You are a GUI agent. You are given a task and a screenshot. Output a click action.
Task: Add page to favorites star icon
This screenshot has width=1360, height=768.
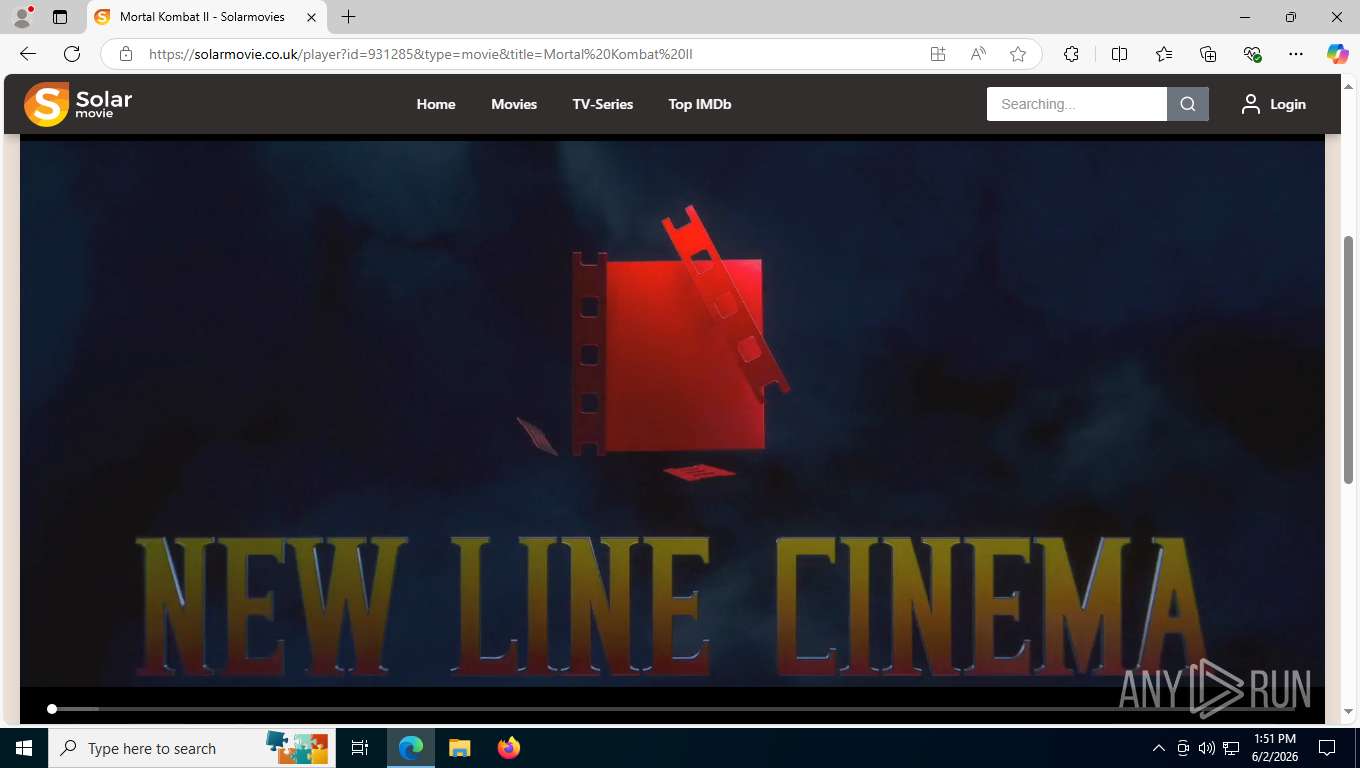tap(1018, 54)
